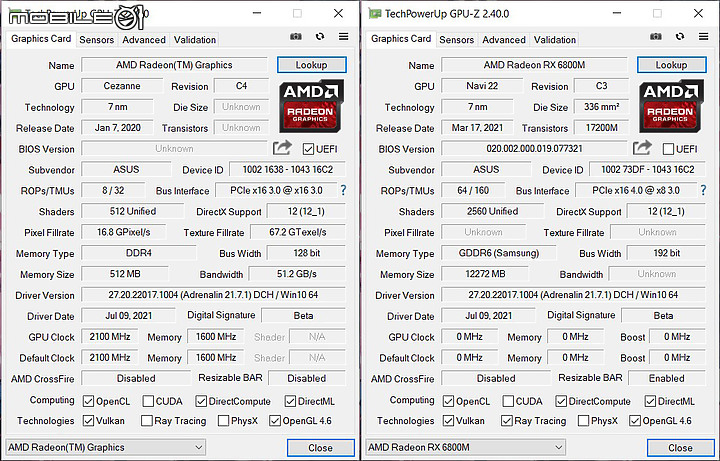Click Resizable BAR value Enabled
720x461 pixels.
(667, 378)
